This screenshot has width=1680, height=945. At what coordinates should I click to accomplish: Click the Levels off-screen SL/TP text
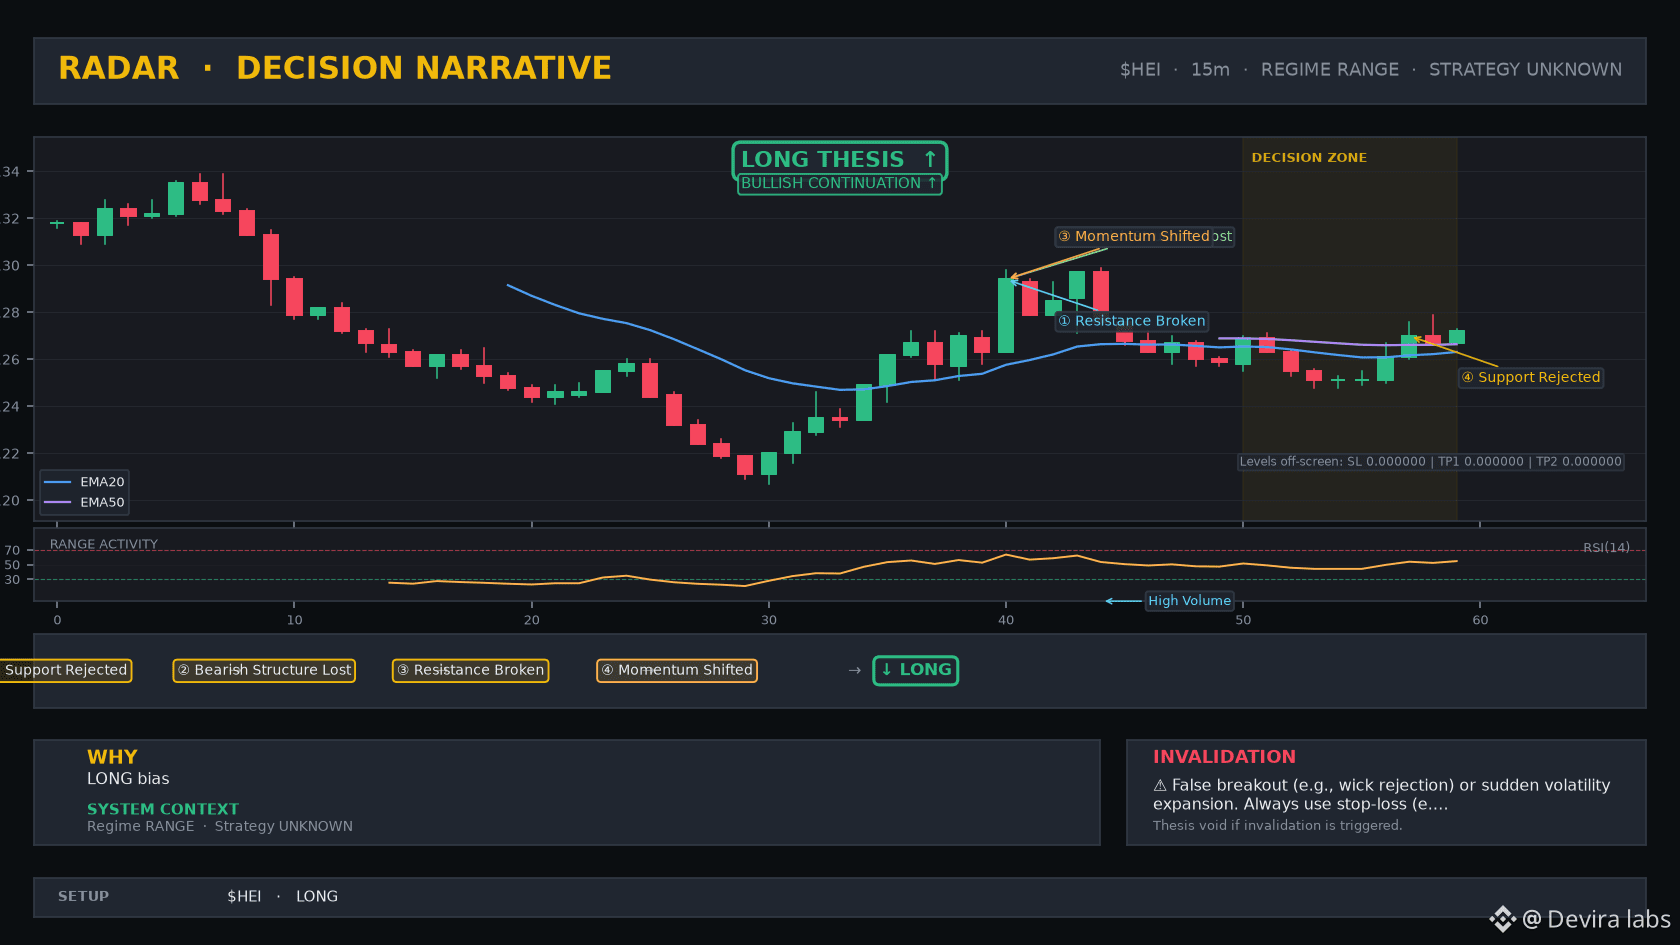1430,462
